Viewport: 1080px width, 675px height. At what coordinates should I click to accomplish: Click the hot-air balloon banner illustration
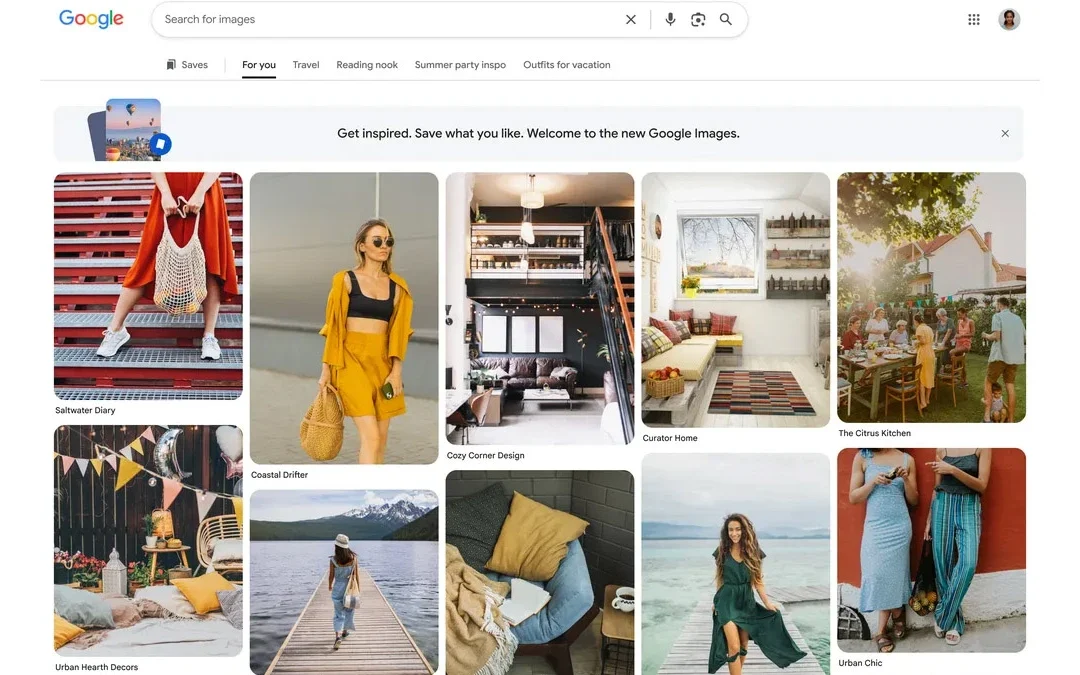tap(130, 130)
